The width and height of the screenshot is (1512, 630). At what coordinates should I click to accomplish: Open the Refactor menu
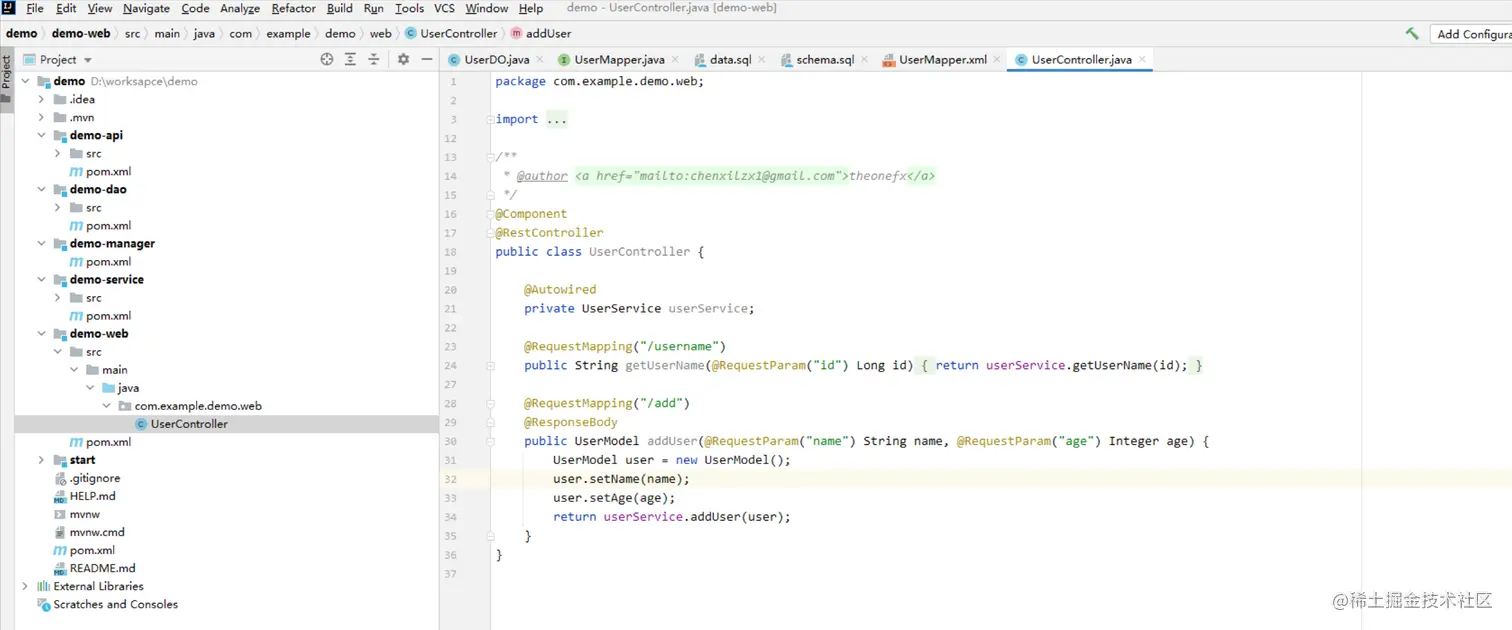pyautogui.click(x=293, y=8)
